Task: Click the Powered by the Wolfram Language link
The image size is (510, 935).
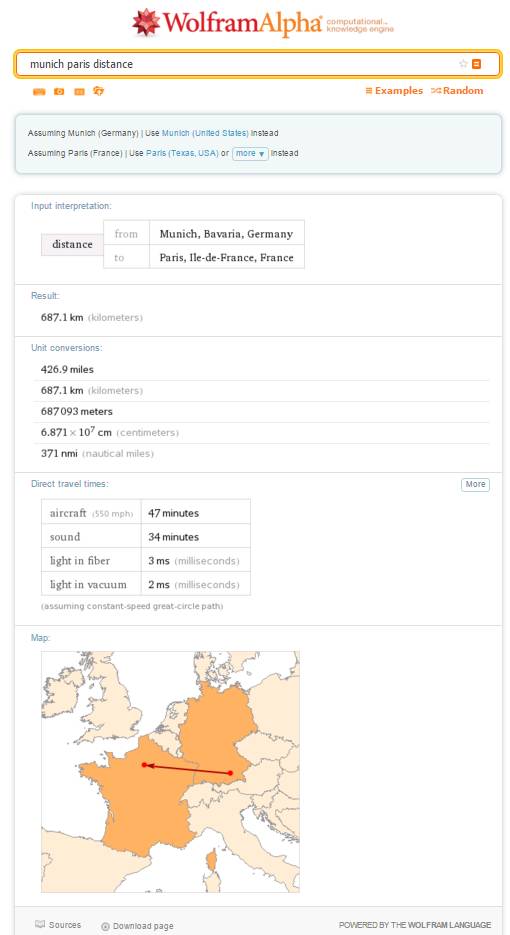Action: tap(415, 925)
